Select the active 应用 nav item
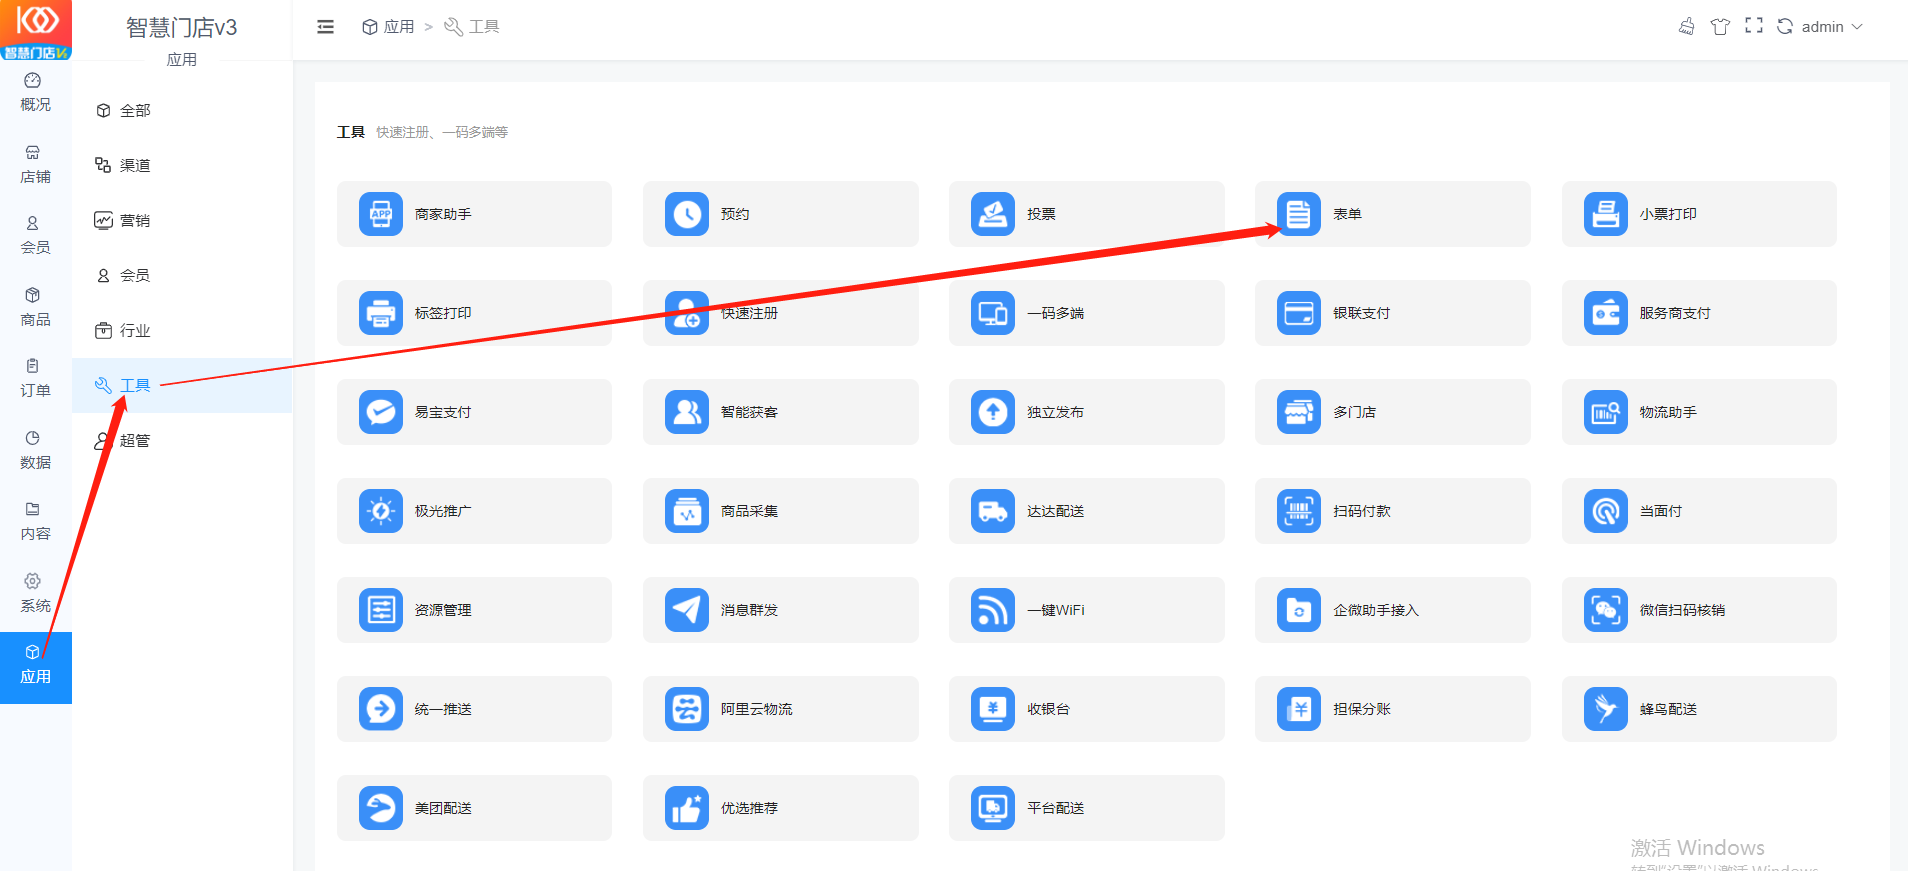This screenshot has width=1908, height=871. pyautogui.click(x=36, y=667)
